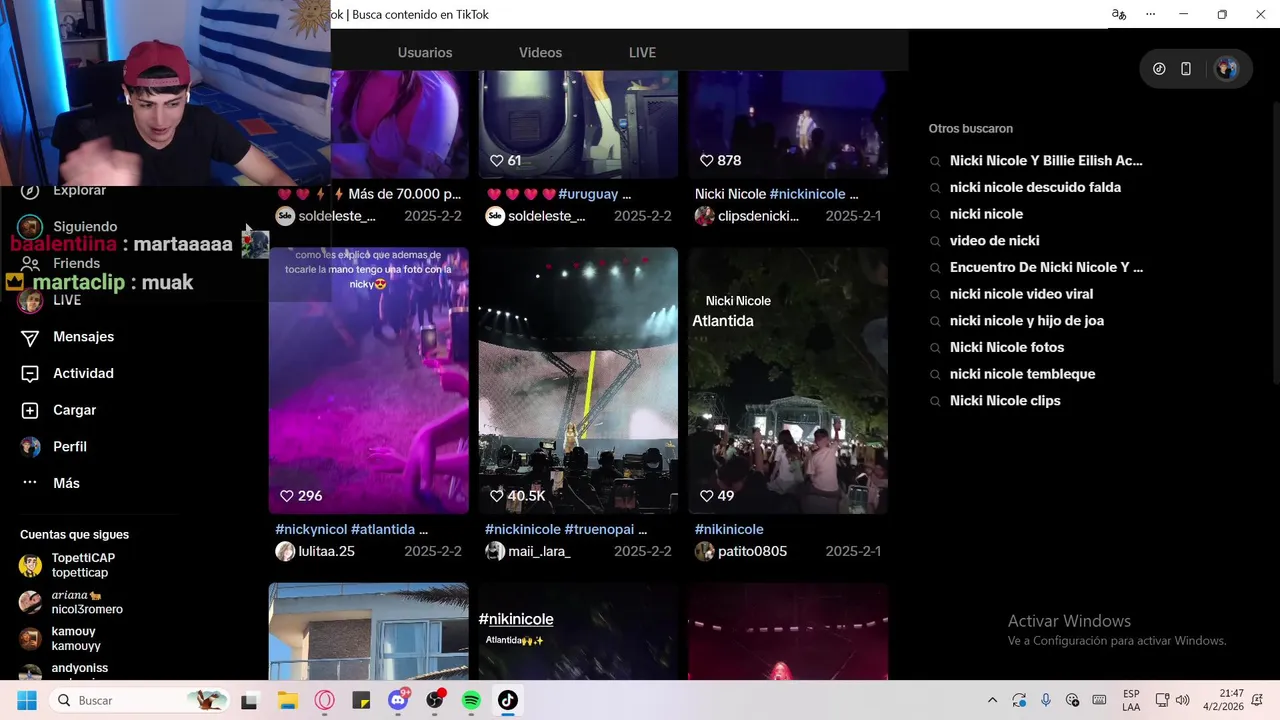Image resolution: width=1280 pixels, height=720 pixels.
Task: Open Cargar in the sidebar
Action: (75, 410)
